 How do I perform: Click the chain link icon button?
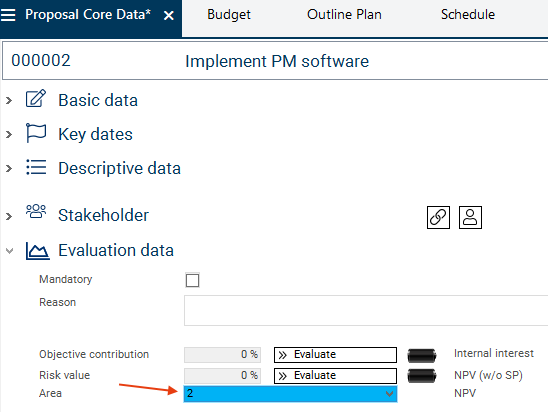tap(438, 217)
